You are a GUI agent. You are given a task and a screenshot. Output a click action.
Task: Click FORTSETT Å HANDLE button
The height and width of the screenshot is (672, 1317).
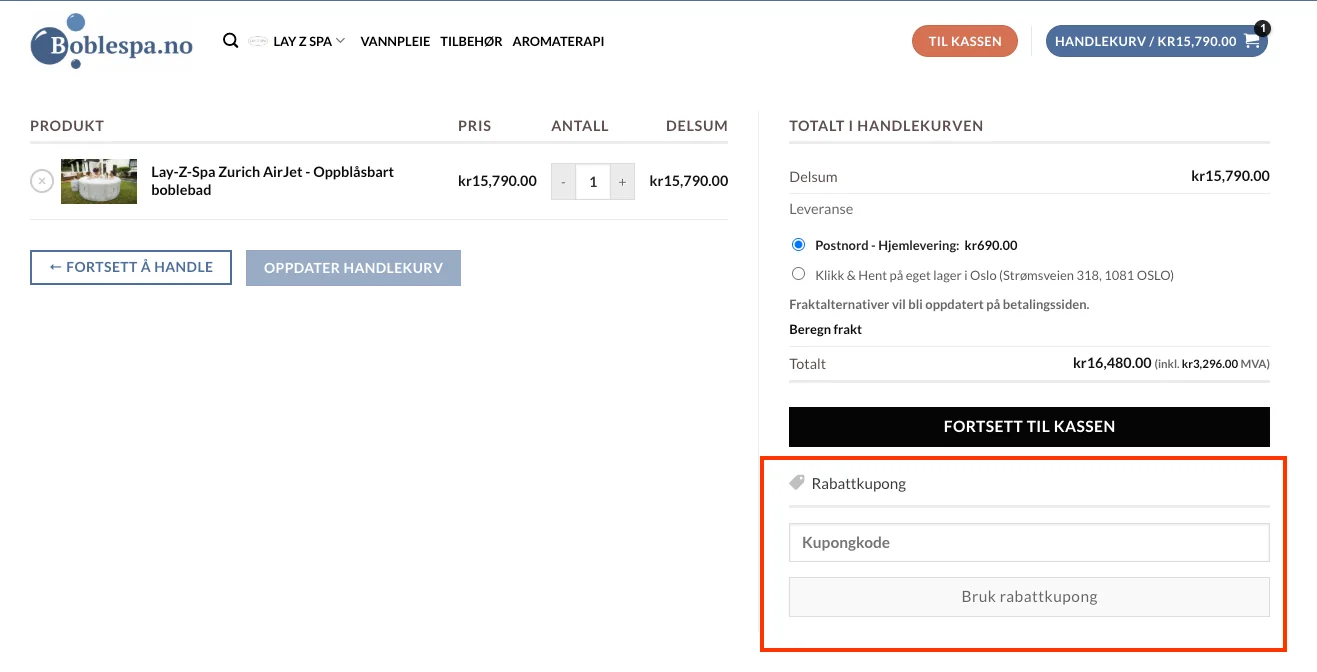[x=131, y=267]
